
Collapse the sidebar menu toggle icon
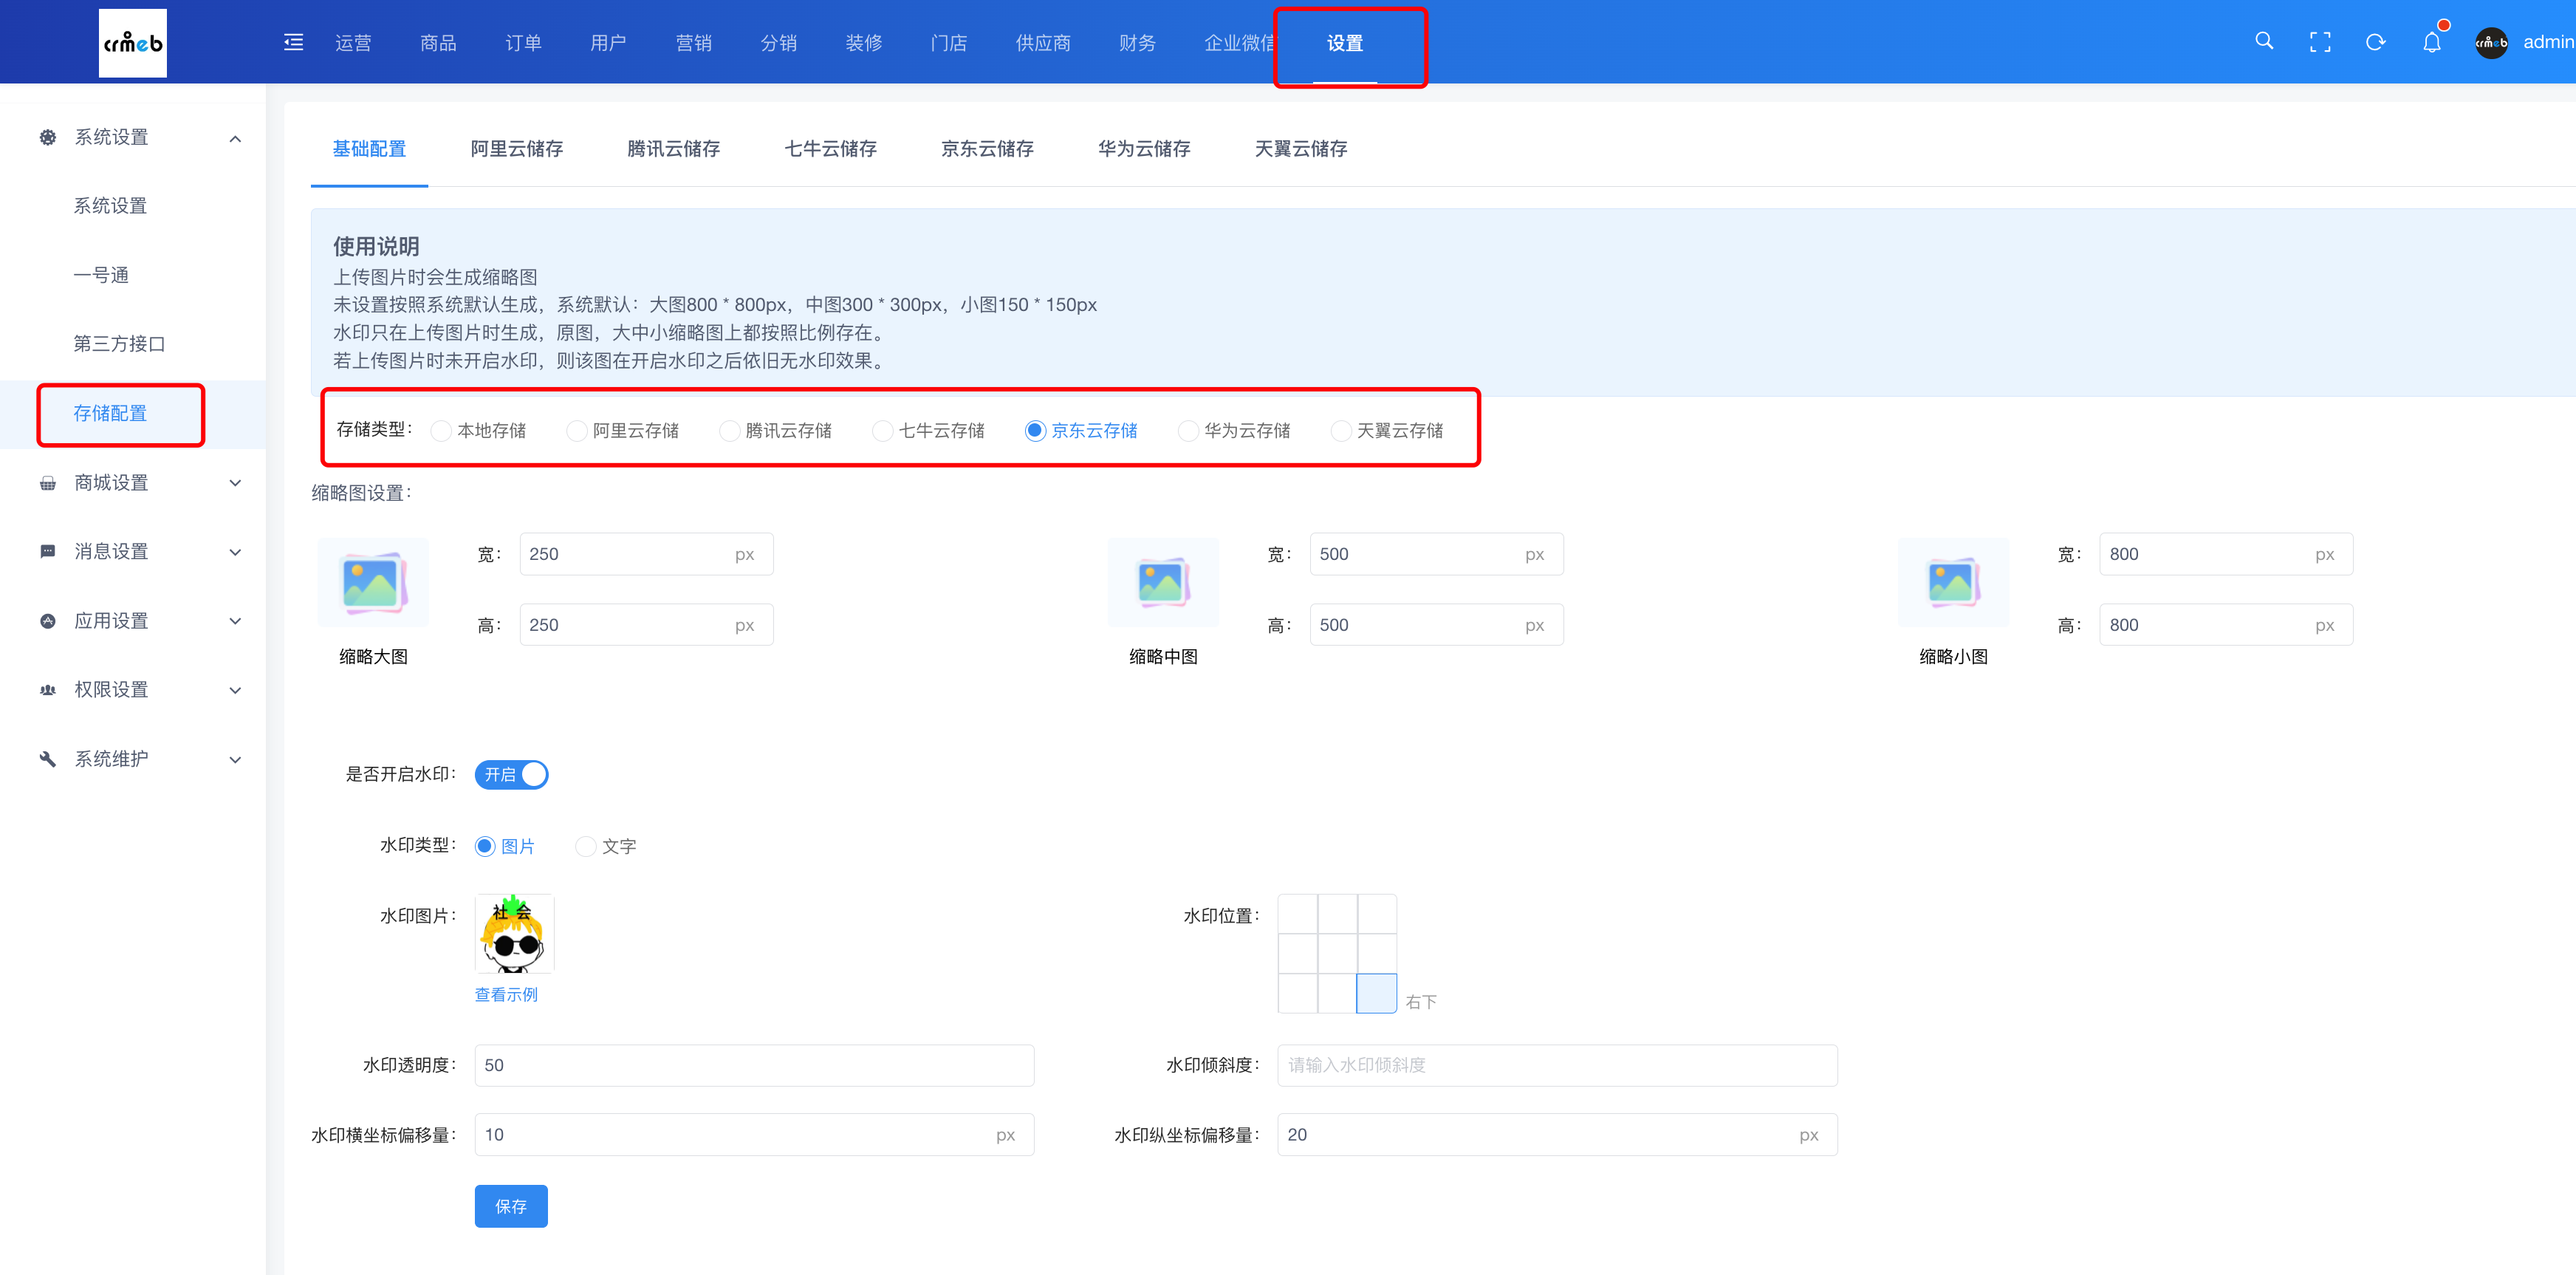click(x=293, y=42)
